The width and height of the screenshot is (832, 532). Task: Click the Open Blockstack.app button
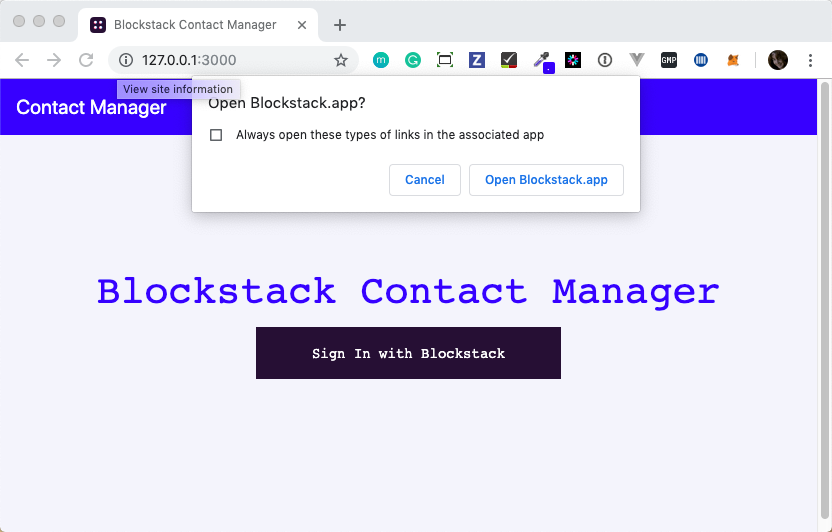point(546,180)
